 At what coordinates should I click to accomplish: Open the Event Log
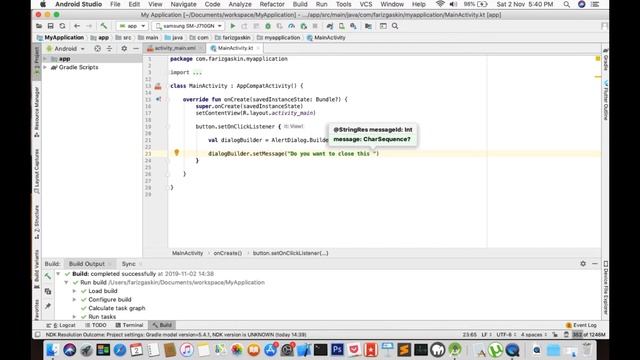582,325
